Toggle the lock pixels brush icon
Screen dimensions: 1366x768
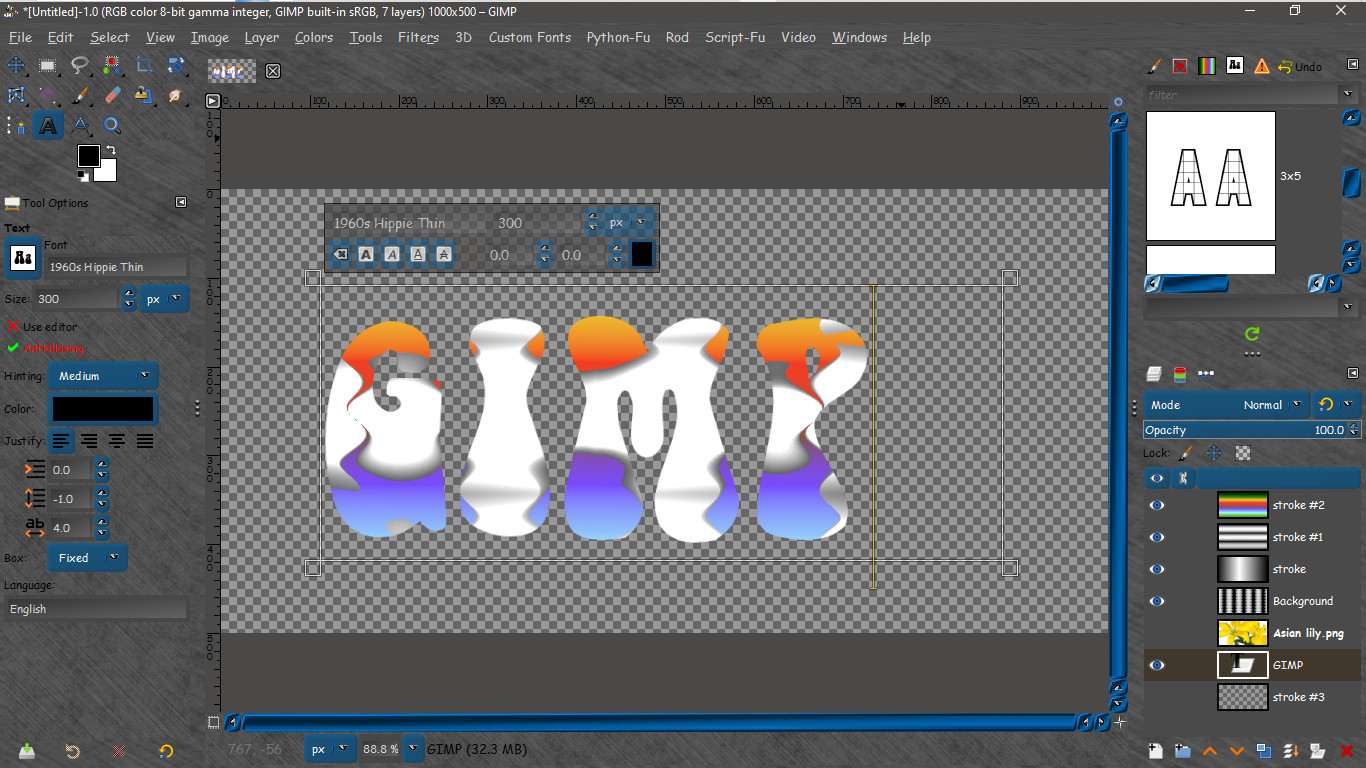(1187, 453)
